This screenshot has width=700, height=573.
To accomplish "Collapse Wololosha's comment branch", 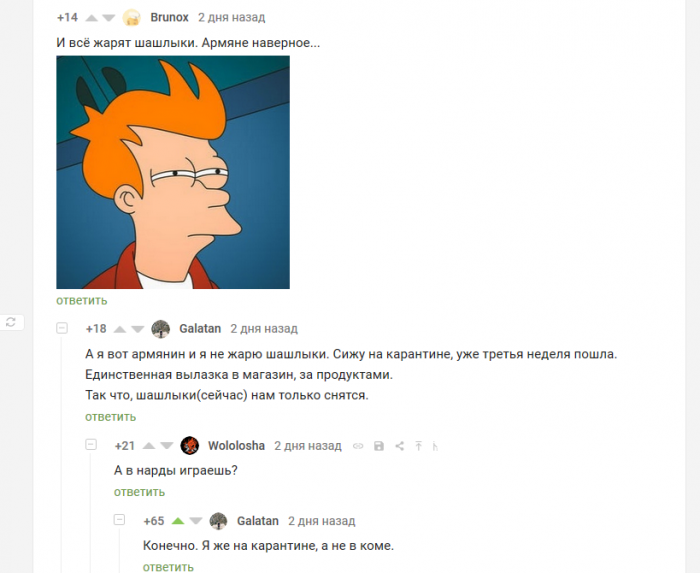I will pyautogui.click(x=91, y=444).
